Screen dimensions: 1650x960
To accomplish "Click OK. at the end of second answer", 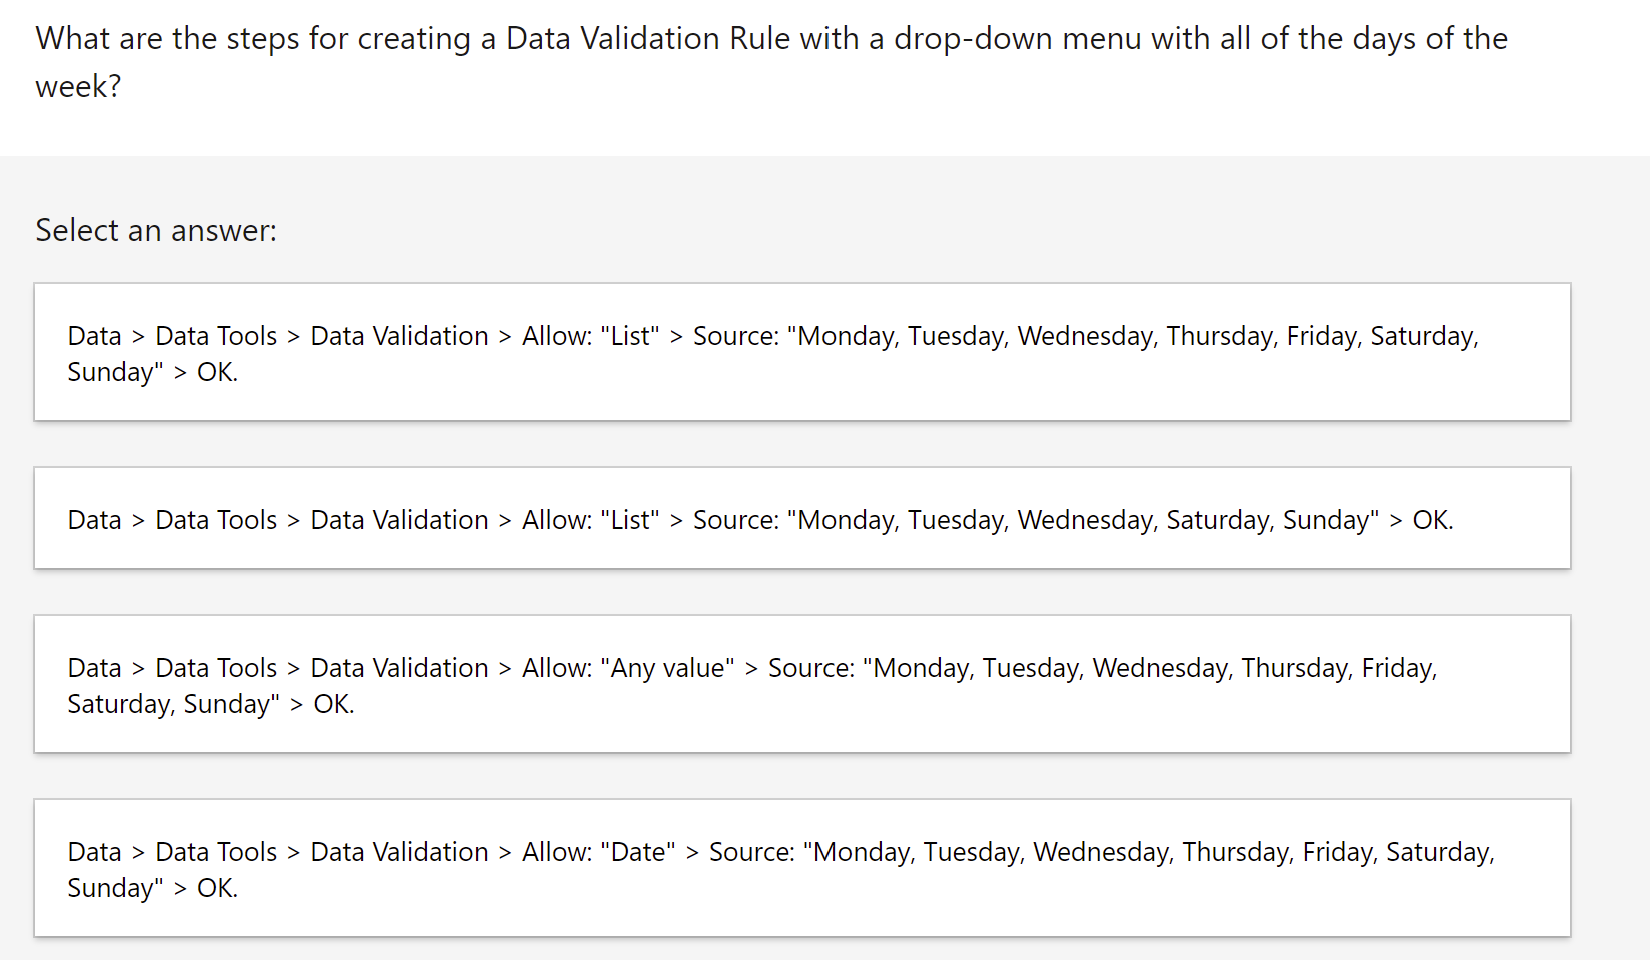I will [x=1432, y=520].
